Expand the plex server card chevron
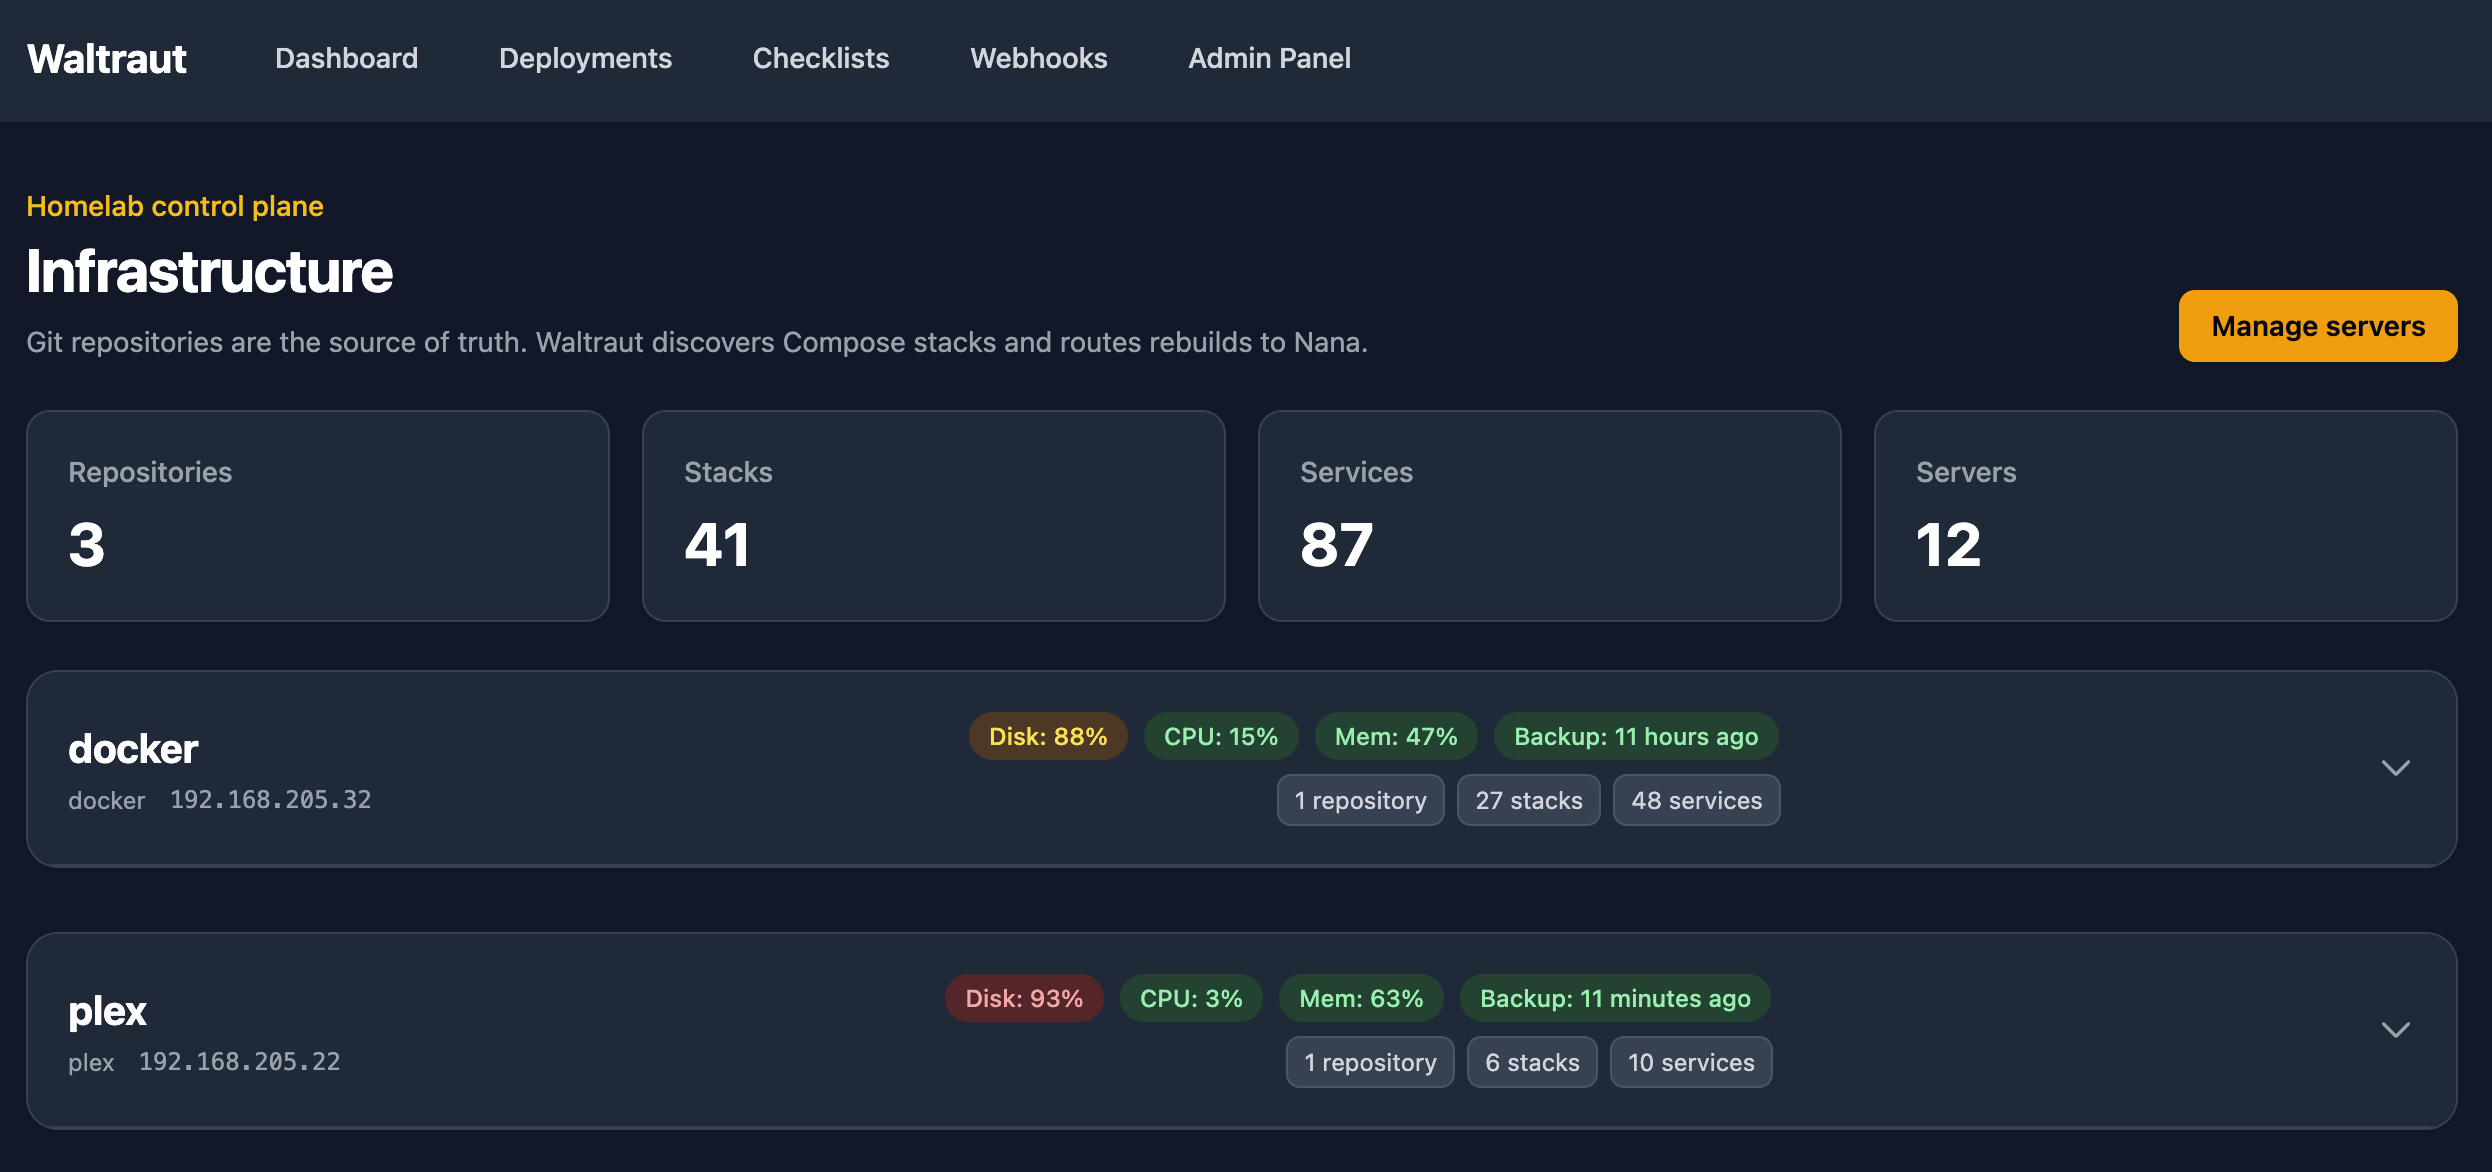Viewport: 2492px width, 1172px height. [x=2395, y=1030]
